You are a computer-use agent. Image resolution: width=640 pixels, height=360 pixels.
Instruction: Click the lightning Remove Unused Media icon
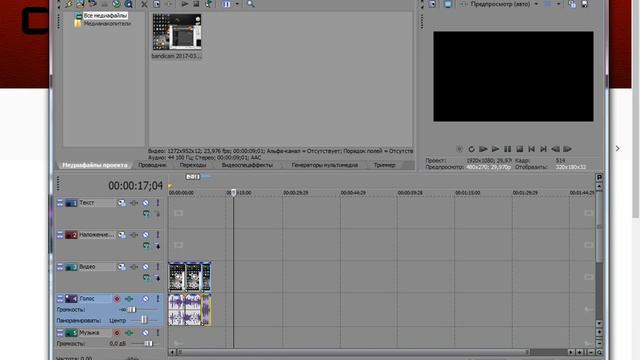click(69, 4)
